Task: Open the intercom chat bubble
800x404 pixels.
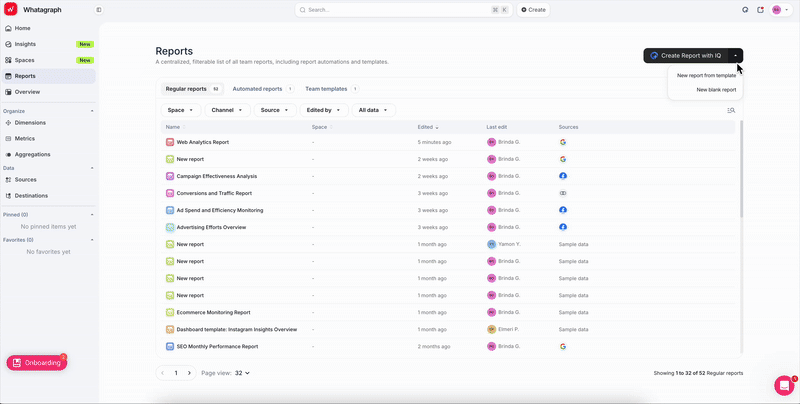Action: (x=784, y=385)
